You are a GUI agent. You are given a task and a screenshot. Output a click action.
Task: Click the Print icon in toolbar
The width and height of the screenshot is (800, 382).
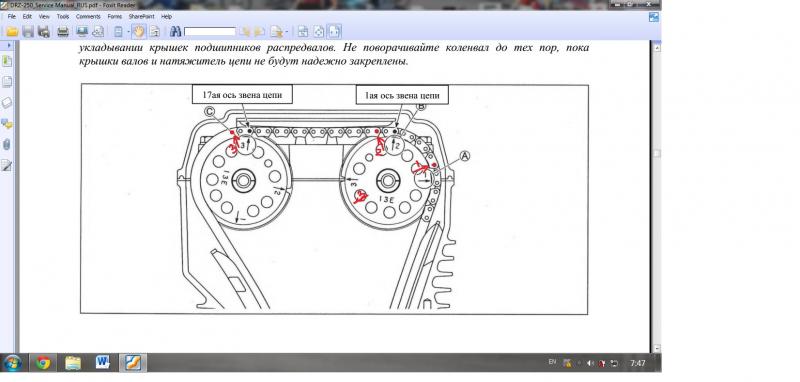click(x=63, y=32)
